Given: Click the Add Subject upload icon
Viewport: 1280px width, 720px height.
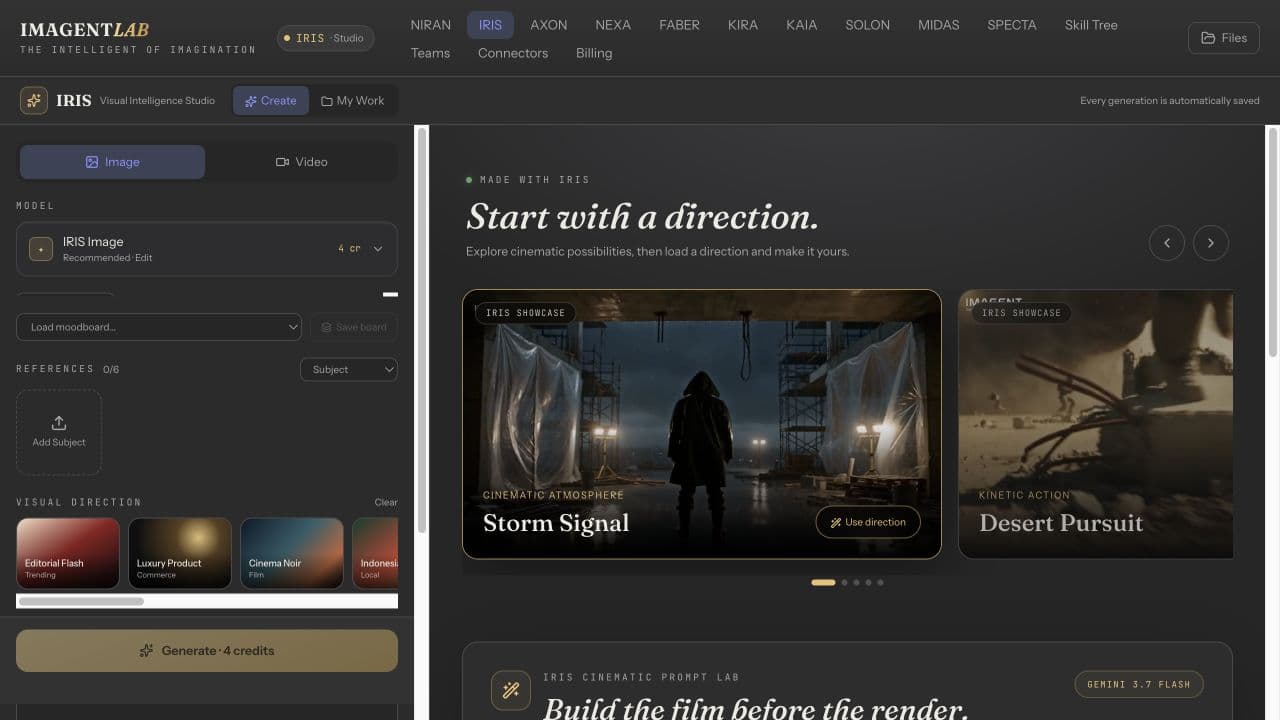Looking at the screenshot, I should (59, 423).
